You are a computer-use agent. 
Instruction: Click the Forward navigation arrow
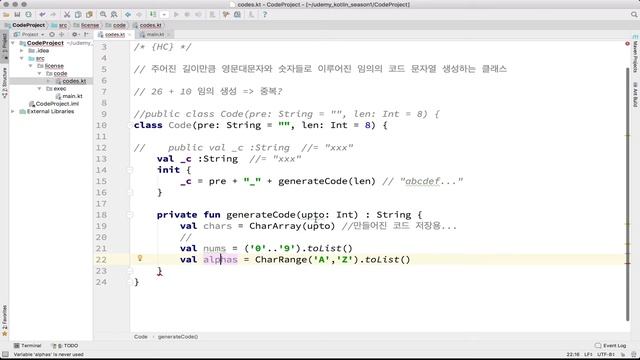[x=139, y=15]
